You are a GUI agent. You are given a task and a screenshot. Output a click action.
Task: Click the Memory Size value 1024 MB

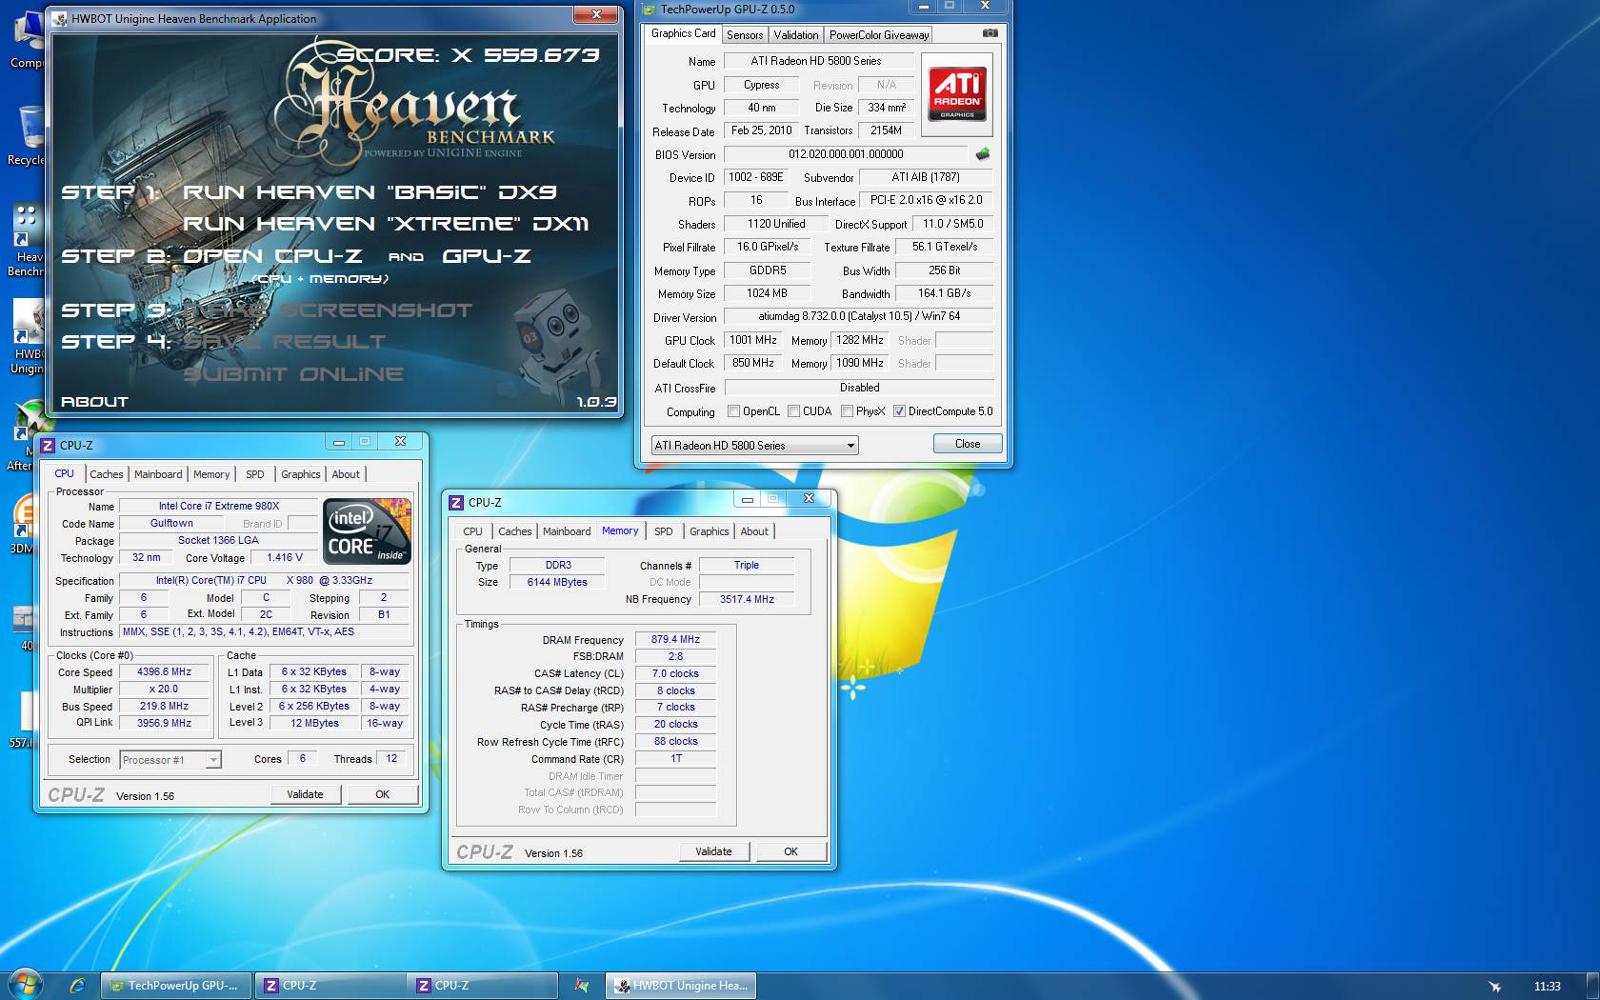(x=767, y=293)
